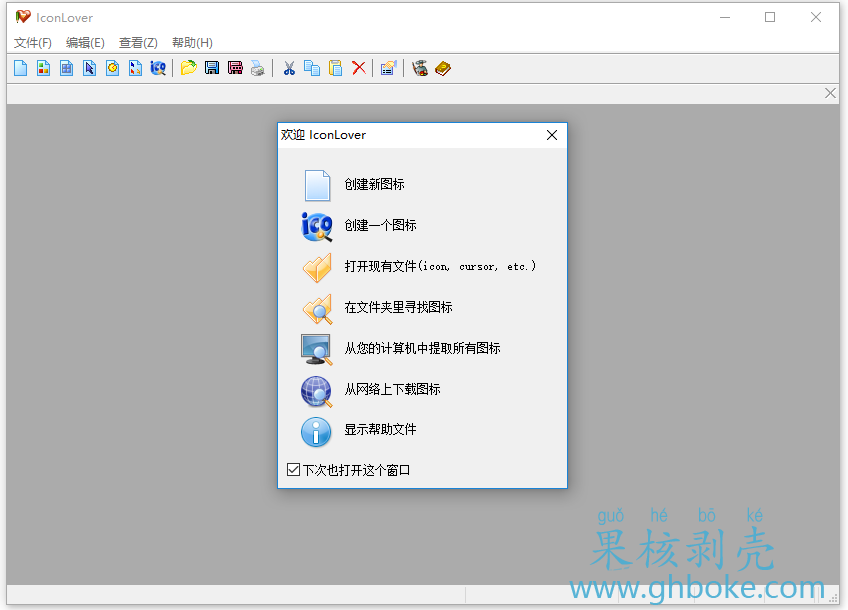Click the red X delete toolbar icon
The image size is (848, 610).
[359, 68]
